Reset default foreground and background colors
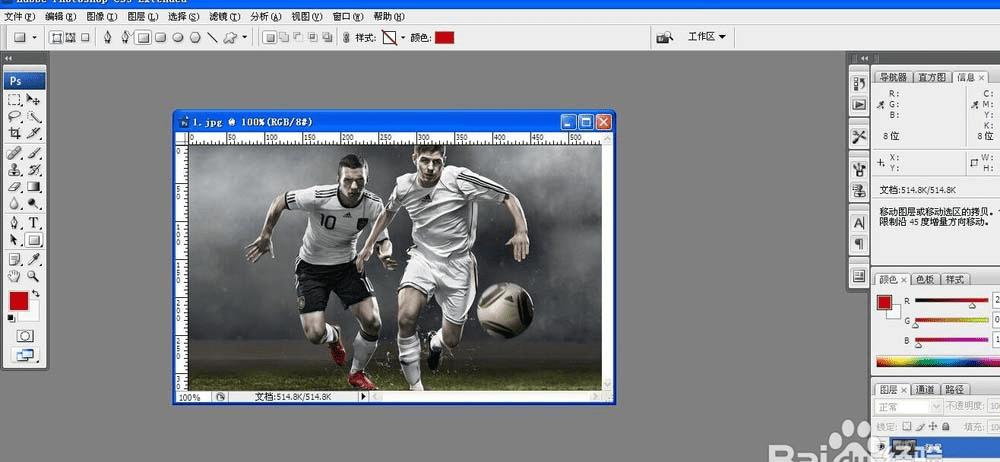Screen dimensions: 1000x462 [x=11, y=318]
